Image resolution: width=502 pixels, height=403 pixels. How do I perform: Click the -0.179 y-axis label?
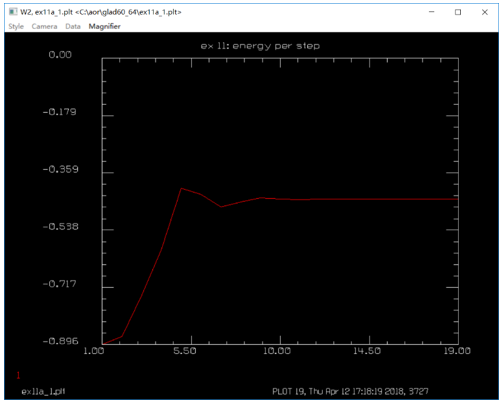coord(60,112)
